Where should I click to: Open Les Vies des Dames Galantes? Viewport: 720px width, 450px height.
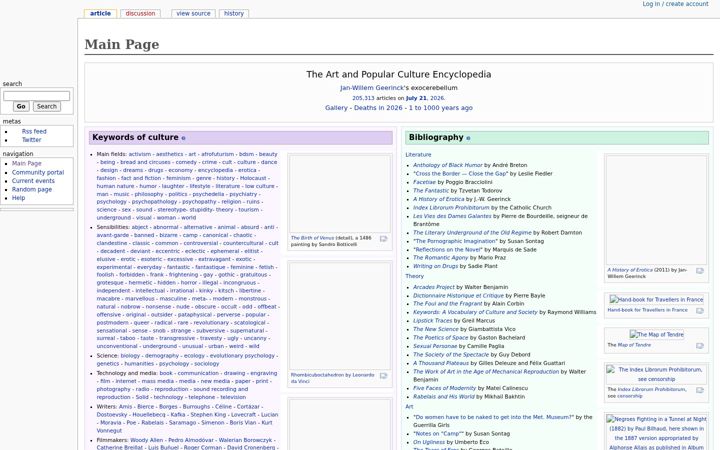(452, 216)
